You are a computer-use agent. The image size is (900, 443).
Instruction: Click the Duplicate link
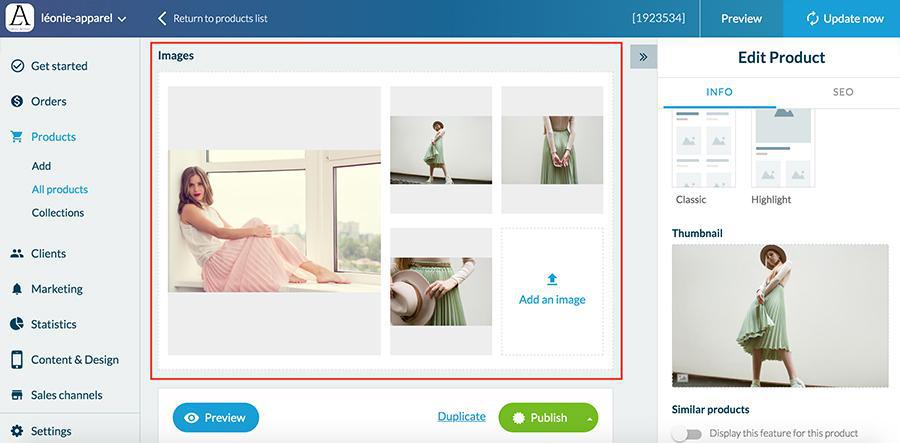click(x=461, y=417)
